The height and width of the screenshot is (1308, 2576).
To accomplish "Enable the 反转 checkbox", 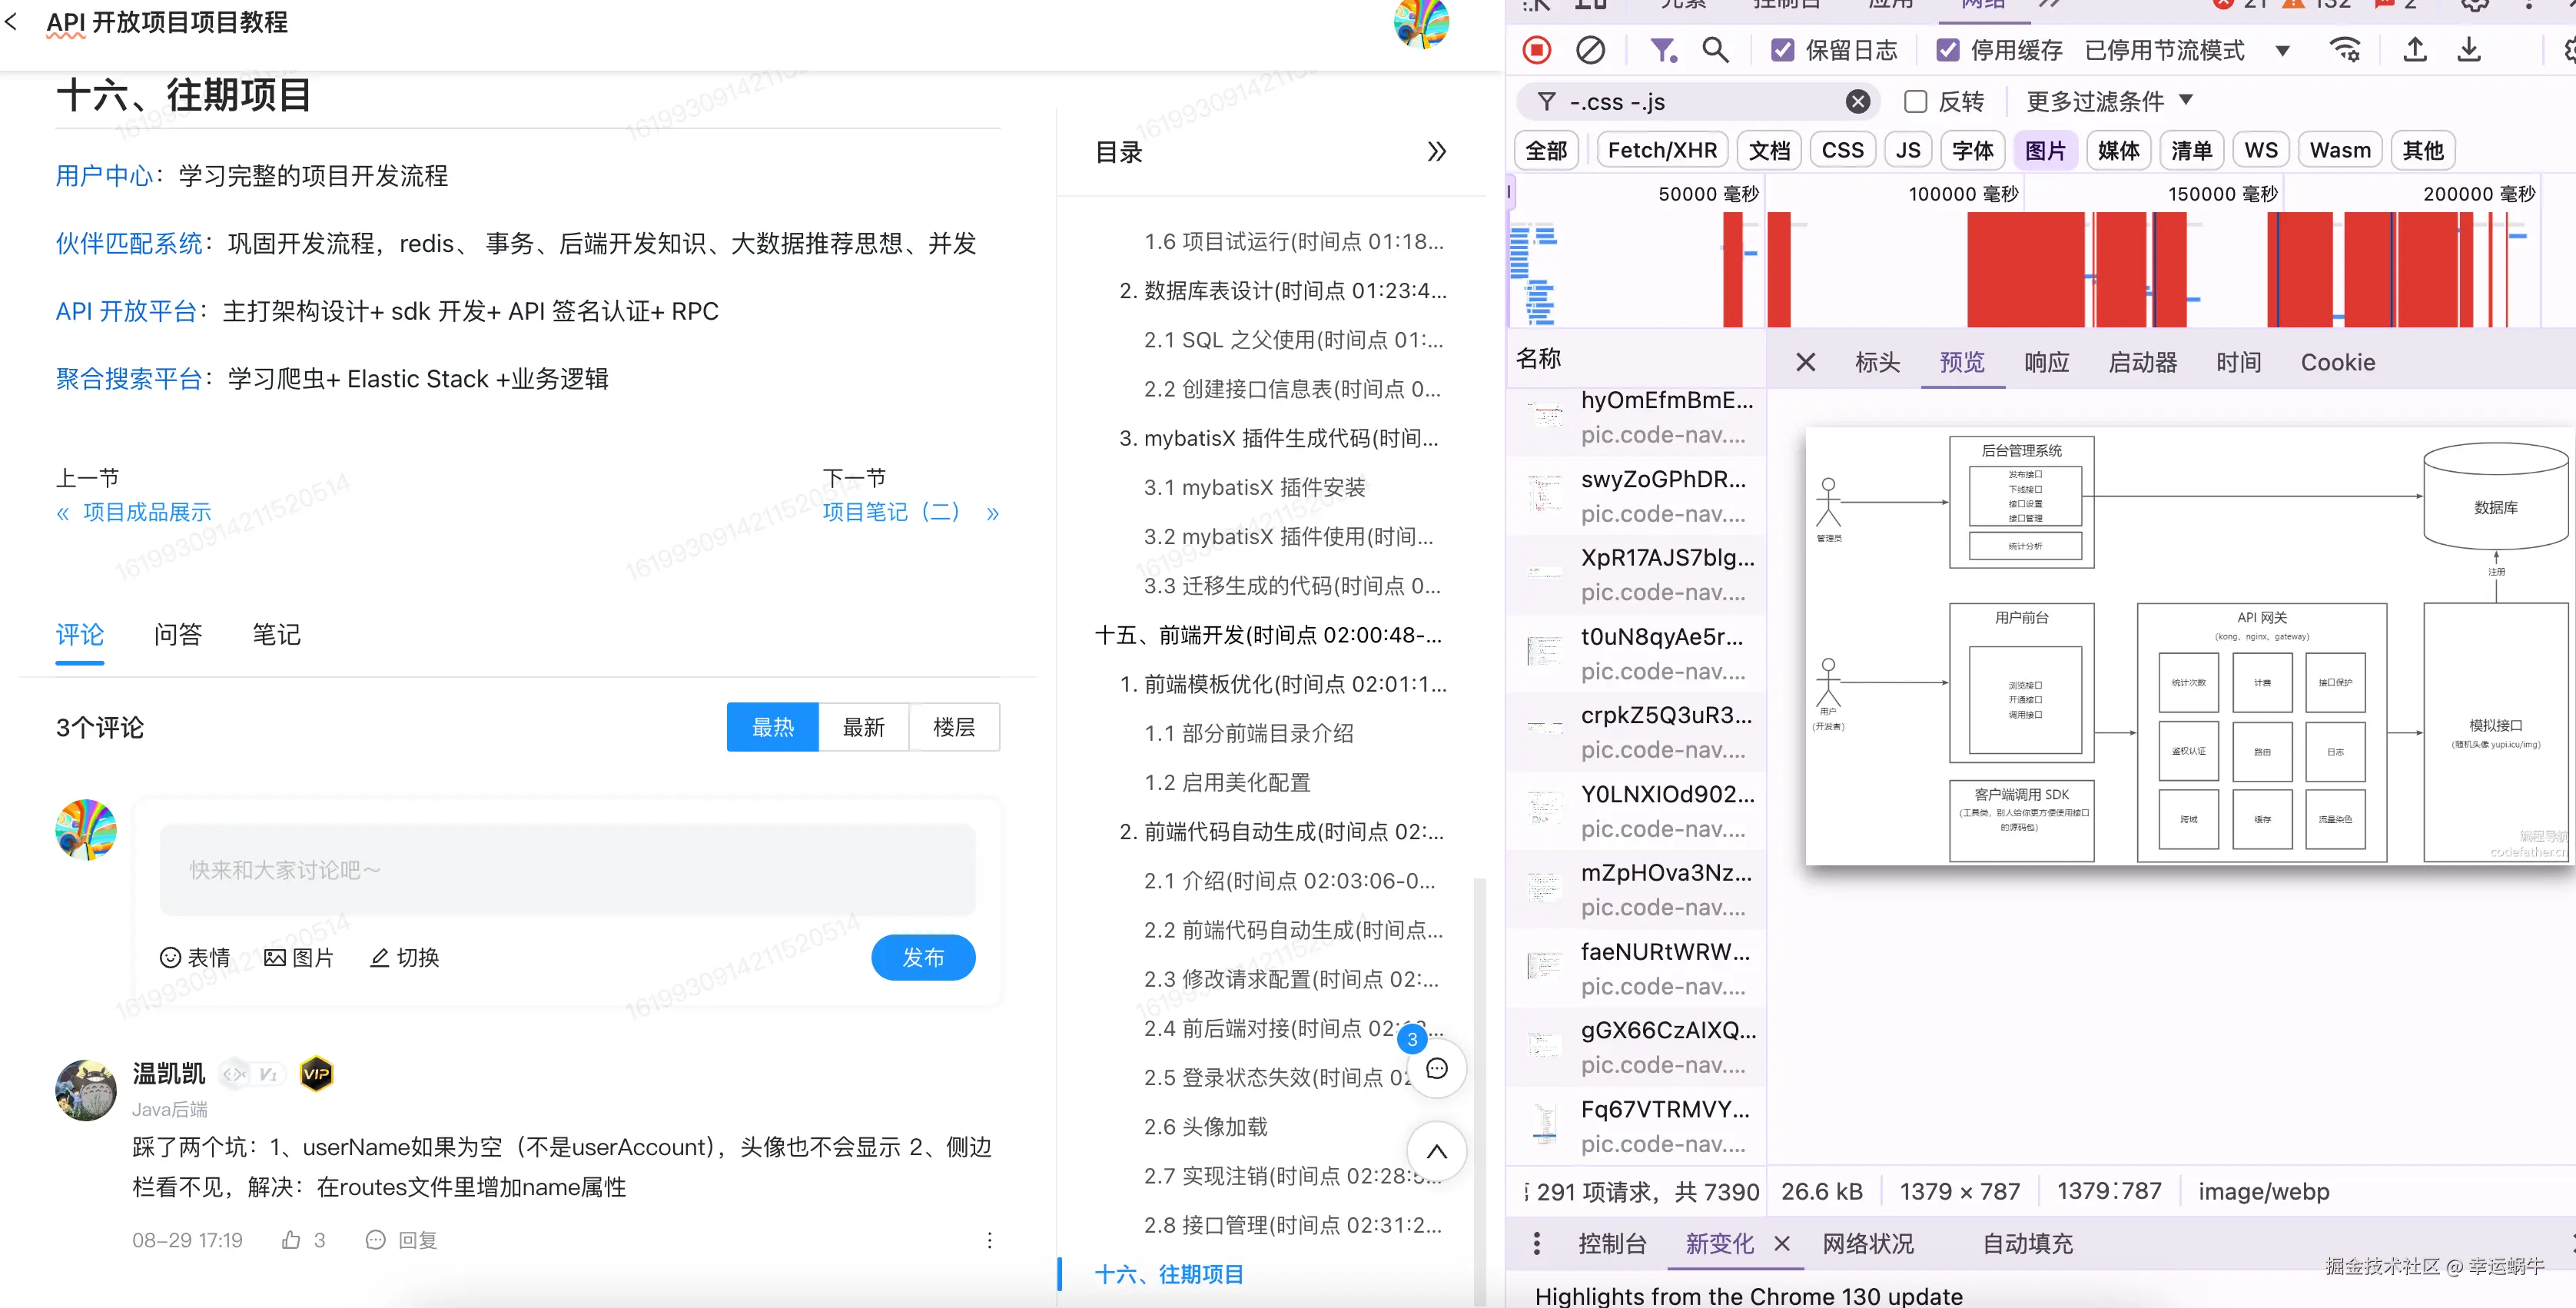I will click(x=1915, y=101).
